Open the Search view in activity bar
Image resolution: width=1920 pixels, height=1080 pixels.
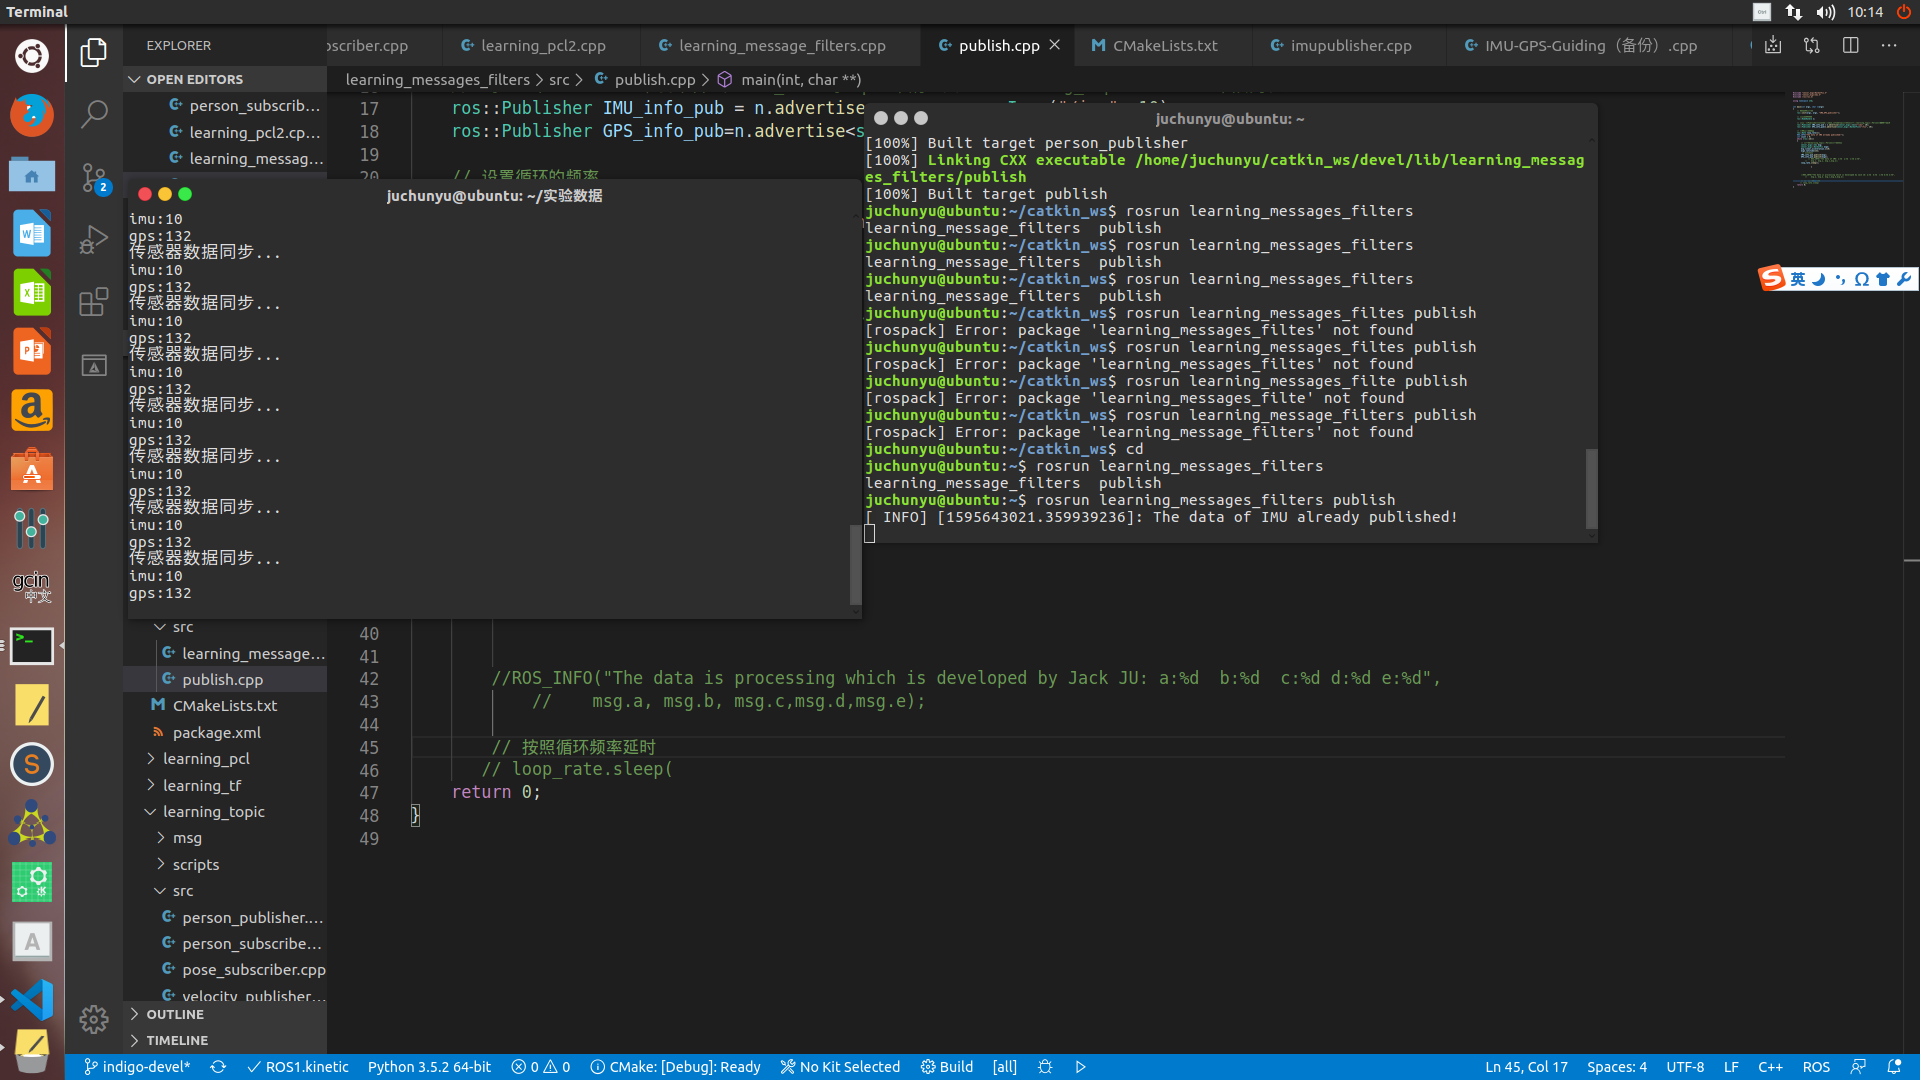point(94,114)
